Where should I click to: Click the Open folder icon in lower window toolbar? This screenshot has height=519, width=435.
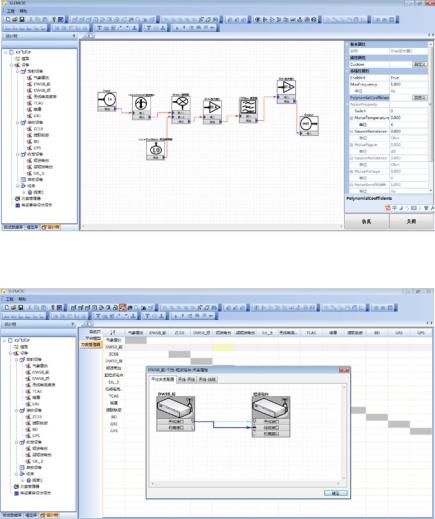tap(14, 308)
